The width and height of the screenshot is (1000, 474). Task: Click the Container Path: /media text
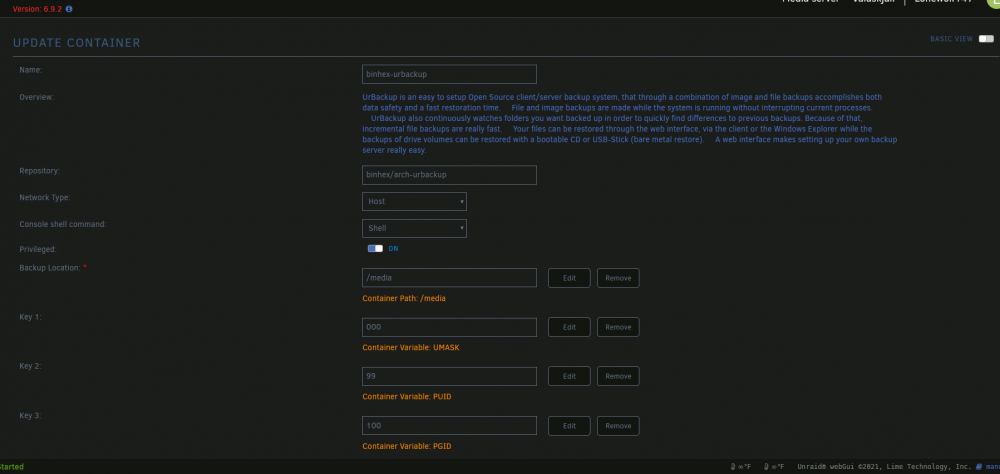404,299
